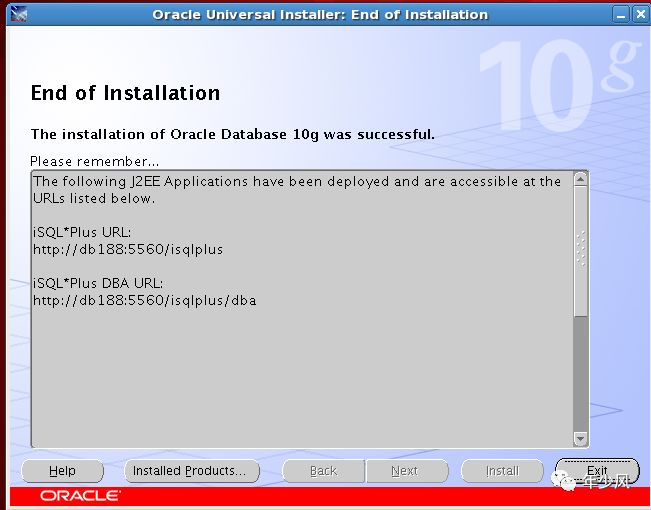Click the J2EE Applications deployed text

coord(297,190)
